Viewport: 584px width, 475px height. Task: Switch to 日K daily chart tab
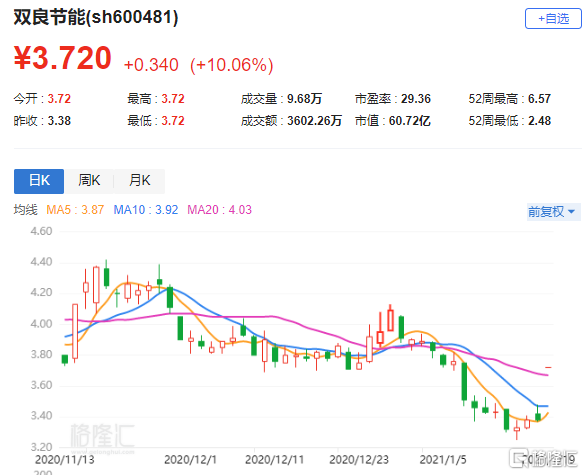pyautogui.click(x=39, y=181)
